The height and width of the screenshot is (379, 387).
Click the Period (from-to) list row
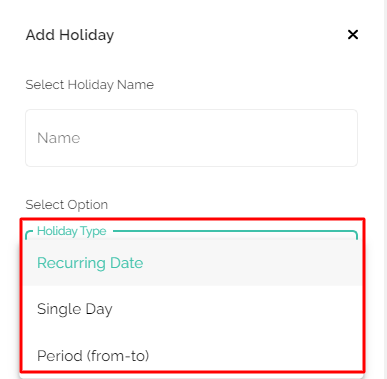[x=192, y=355]
